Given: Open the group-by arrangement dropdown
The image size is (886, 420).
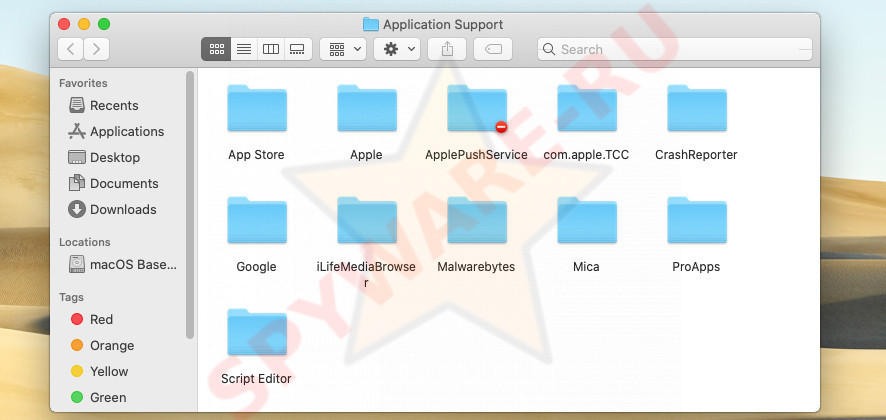Looking at the screenshot, I should 343,49.
